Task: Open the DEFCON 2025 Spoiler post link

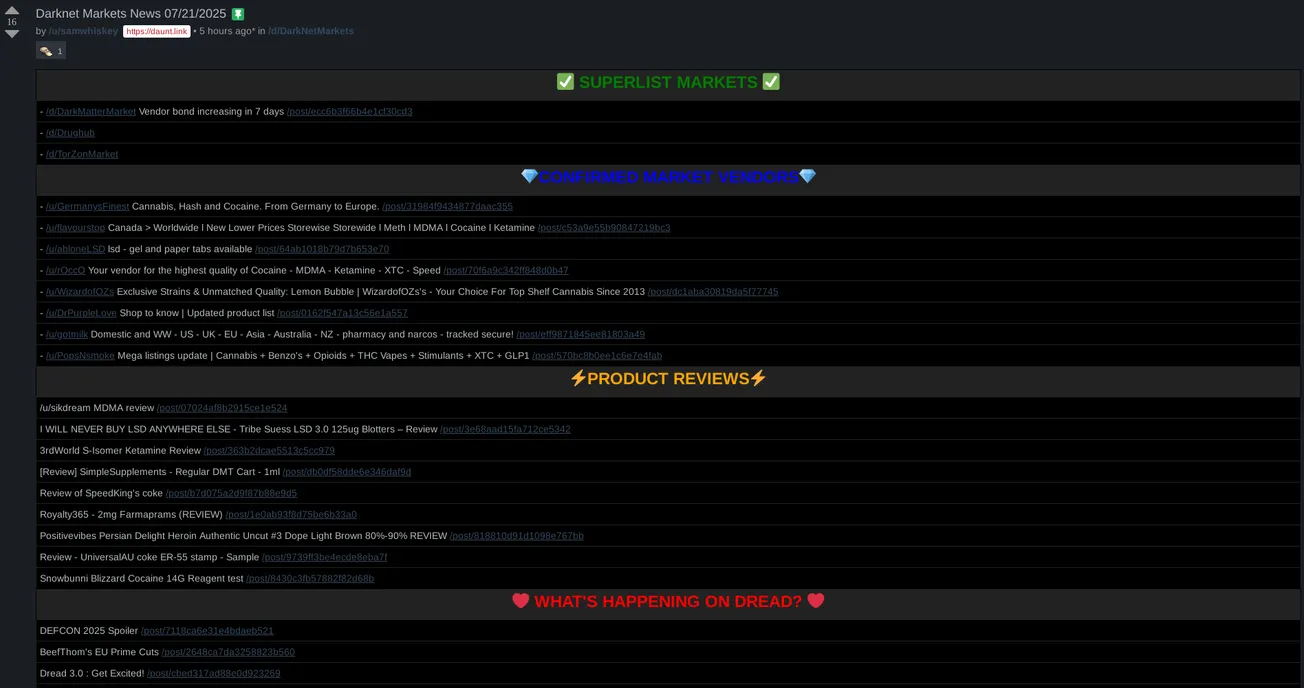Action: 206,630
